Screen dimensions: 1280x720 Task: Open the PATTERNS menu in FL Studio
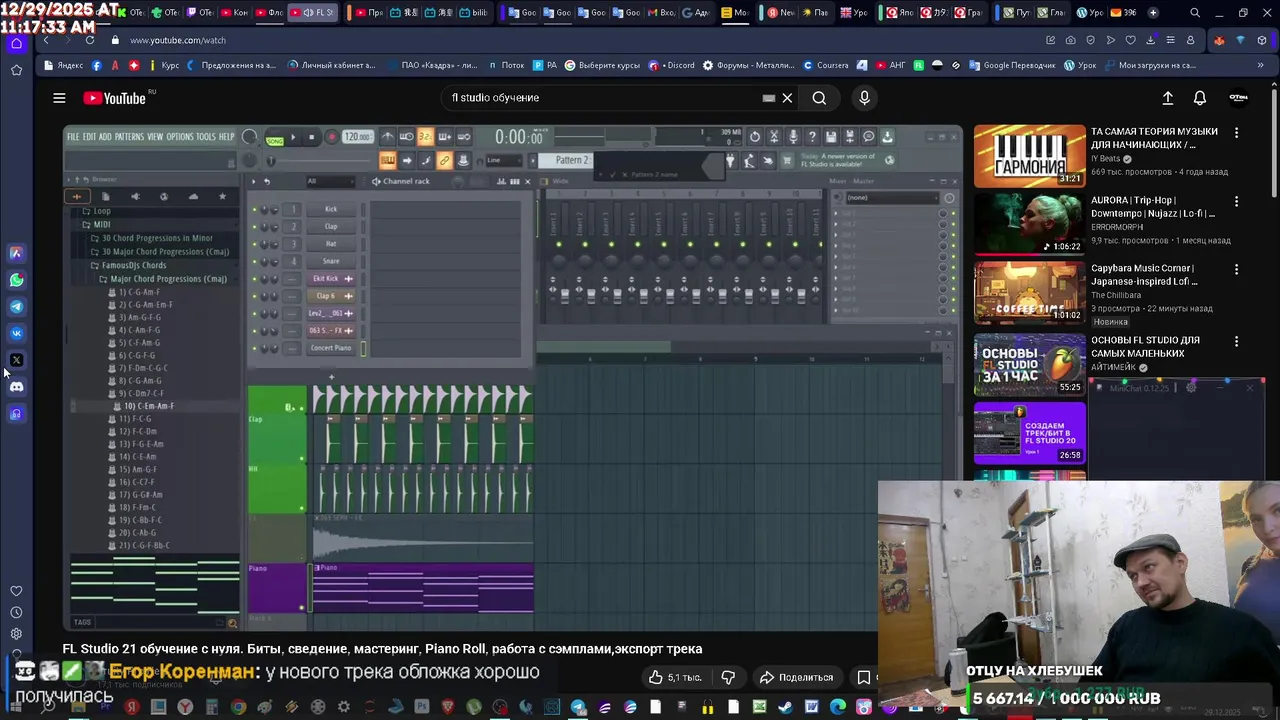click(129, 137)
